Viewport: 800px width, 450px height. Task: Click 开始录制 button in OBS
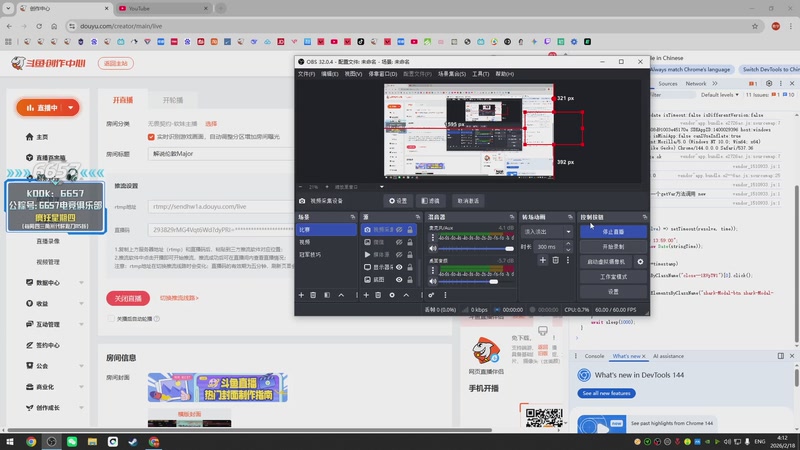pos(613,246)
